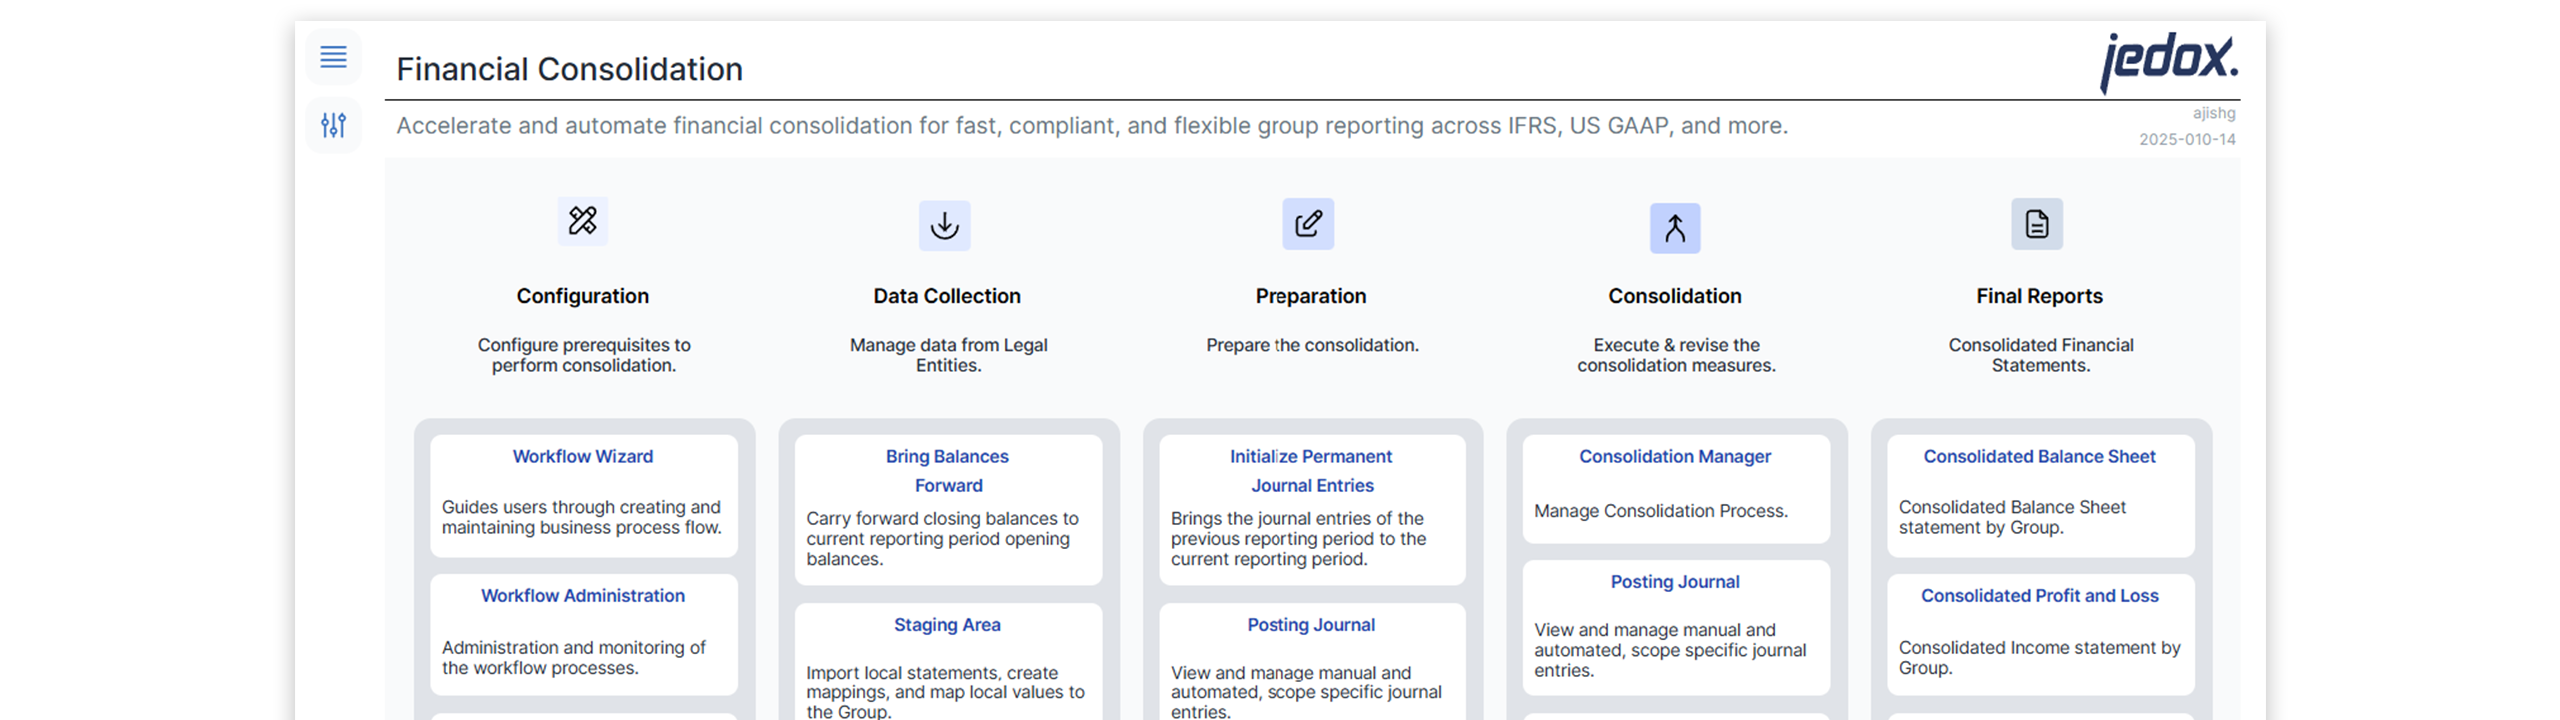
Task: Open Posting Journal under Consolidation
Action: (1675, 582)
